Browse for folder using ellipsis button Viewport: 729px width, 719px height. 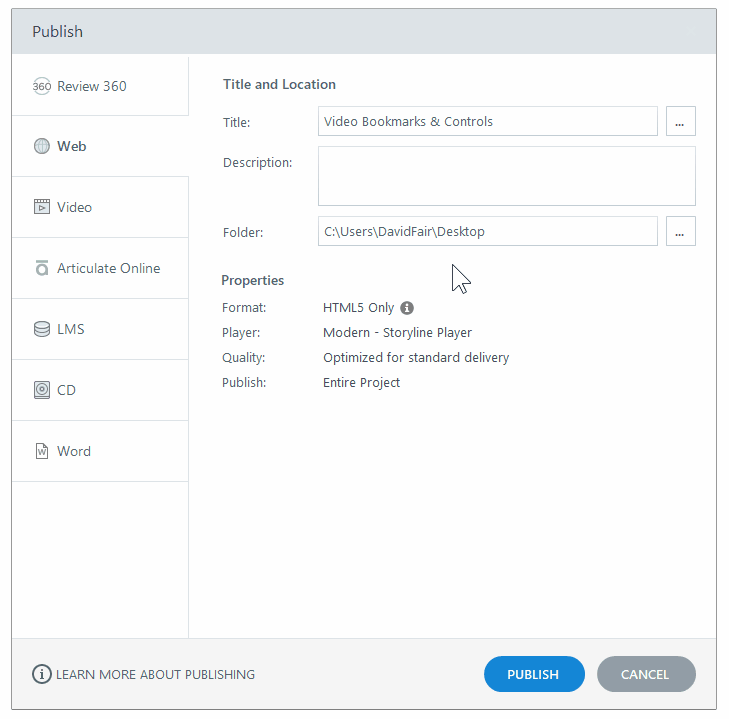[x=680, y=231]
